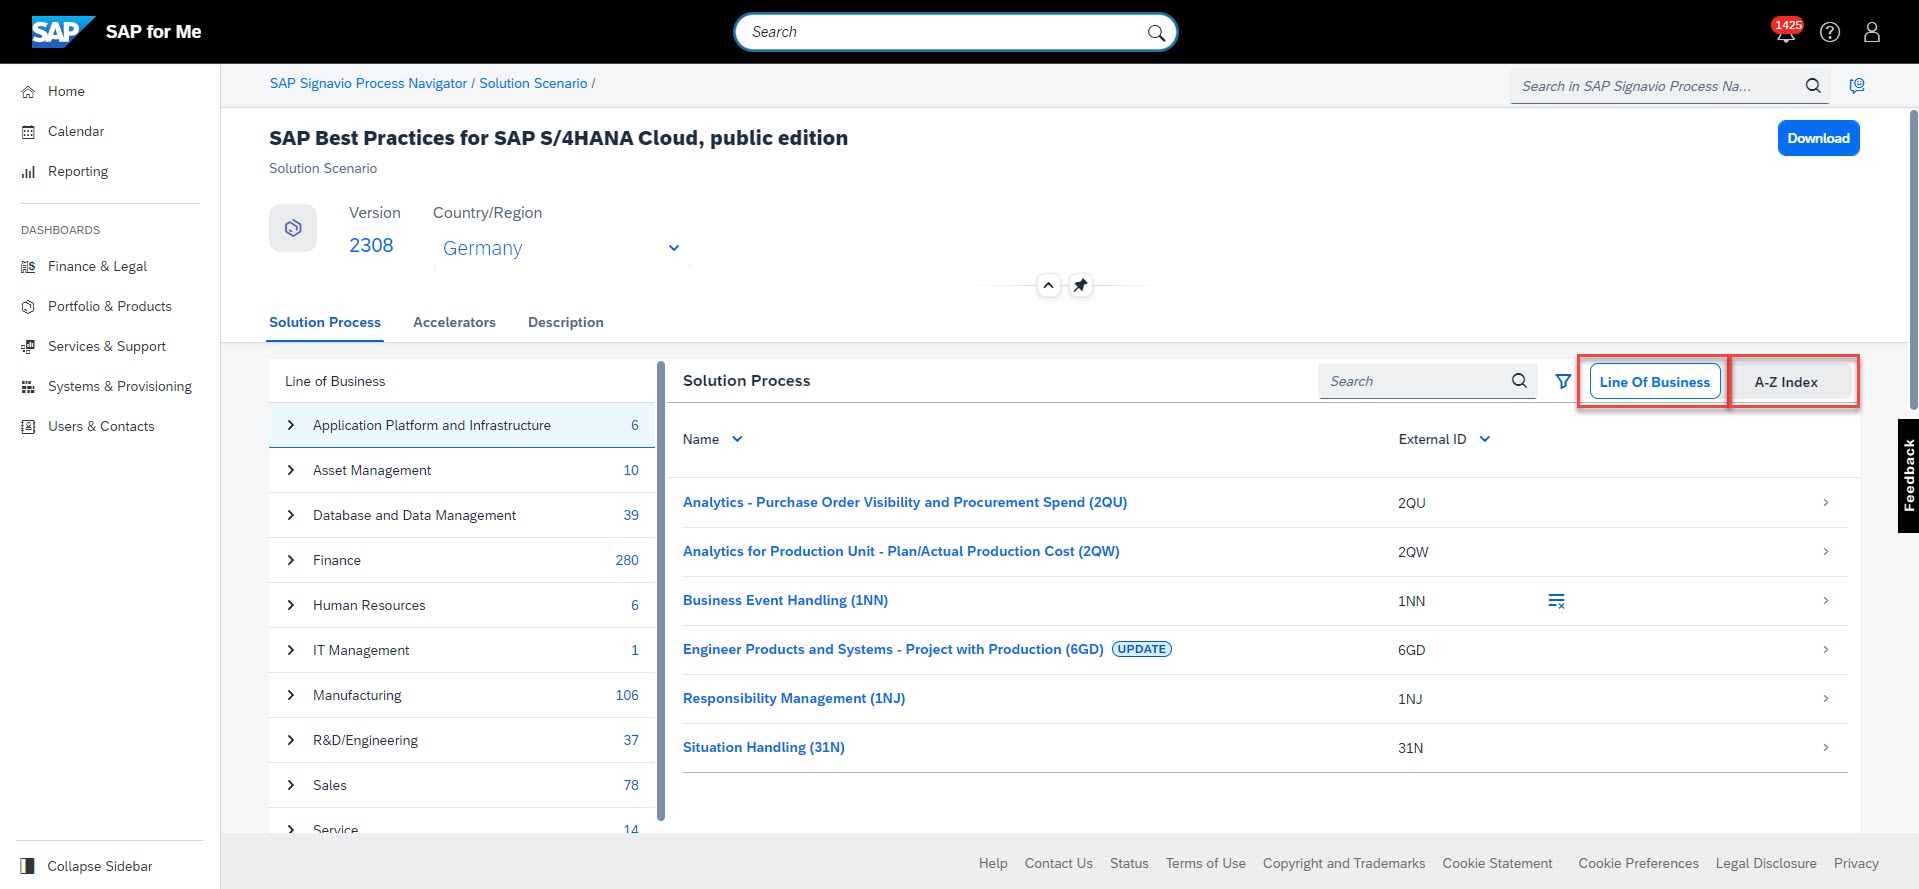The image size is (1919, 889).
Task: Switch view to A-Z Index
Action: pos(1786,382)
